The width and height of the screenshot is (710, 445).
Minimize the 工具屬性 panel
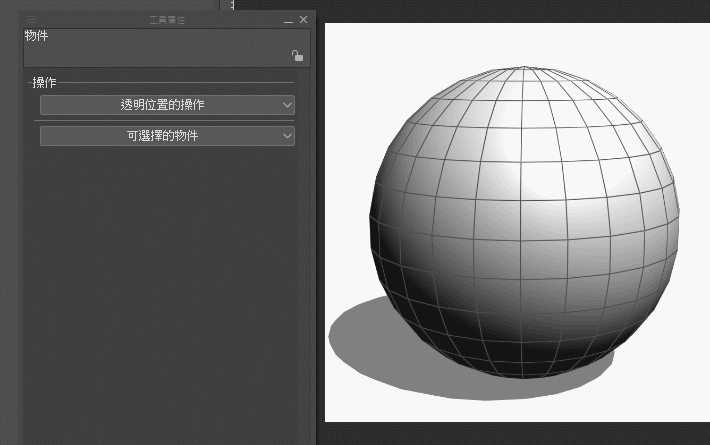[x=288, y=20]
